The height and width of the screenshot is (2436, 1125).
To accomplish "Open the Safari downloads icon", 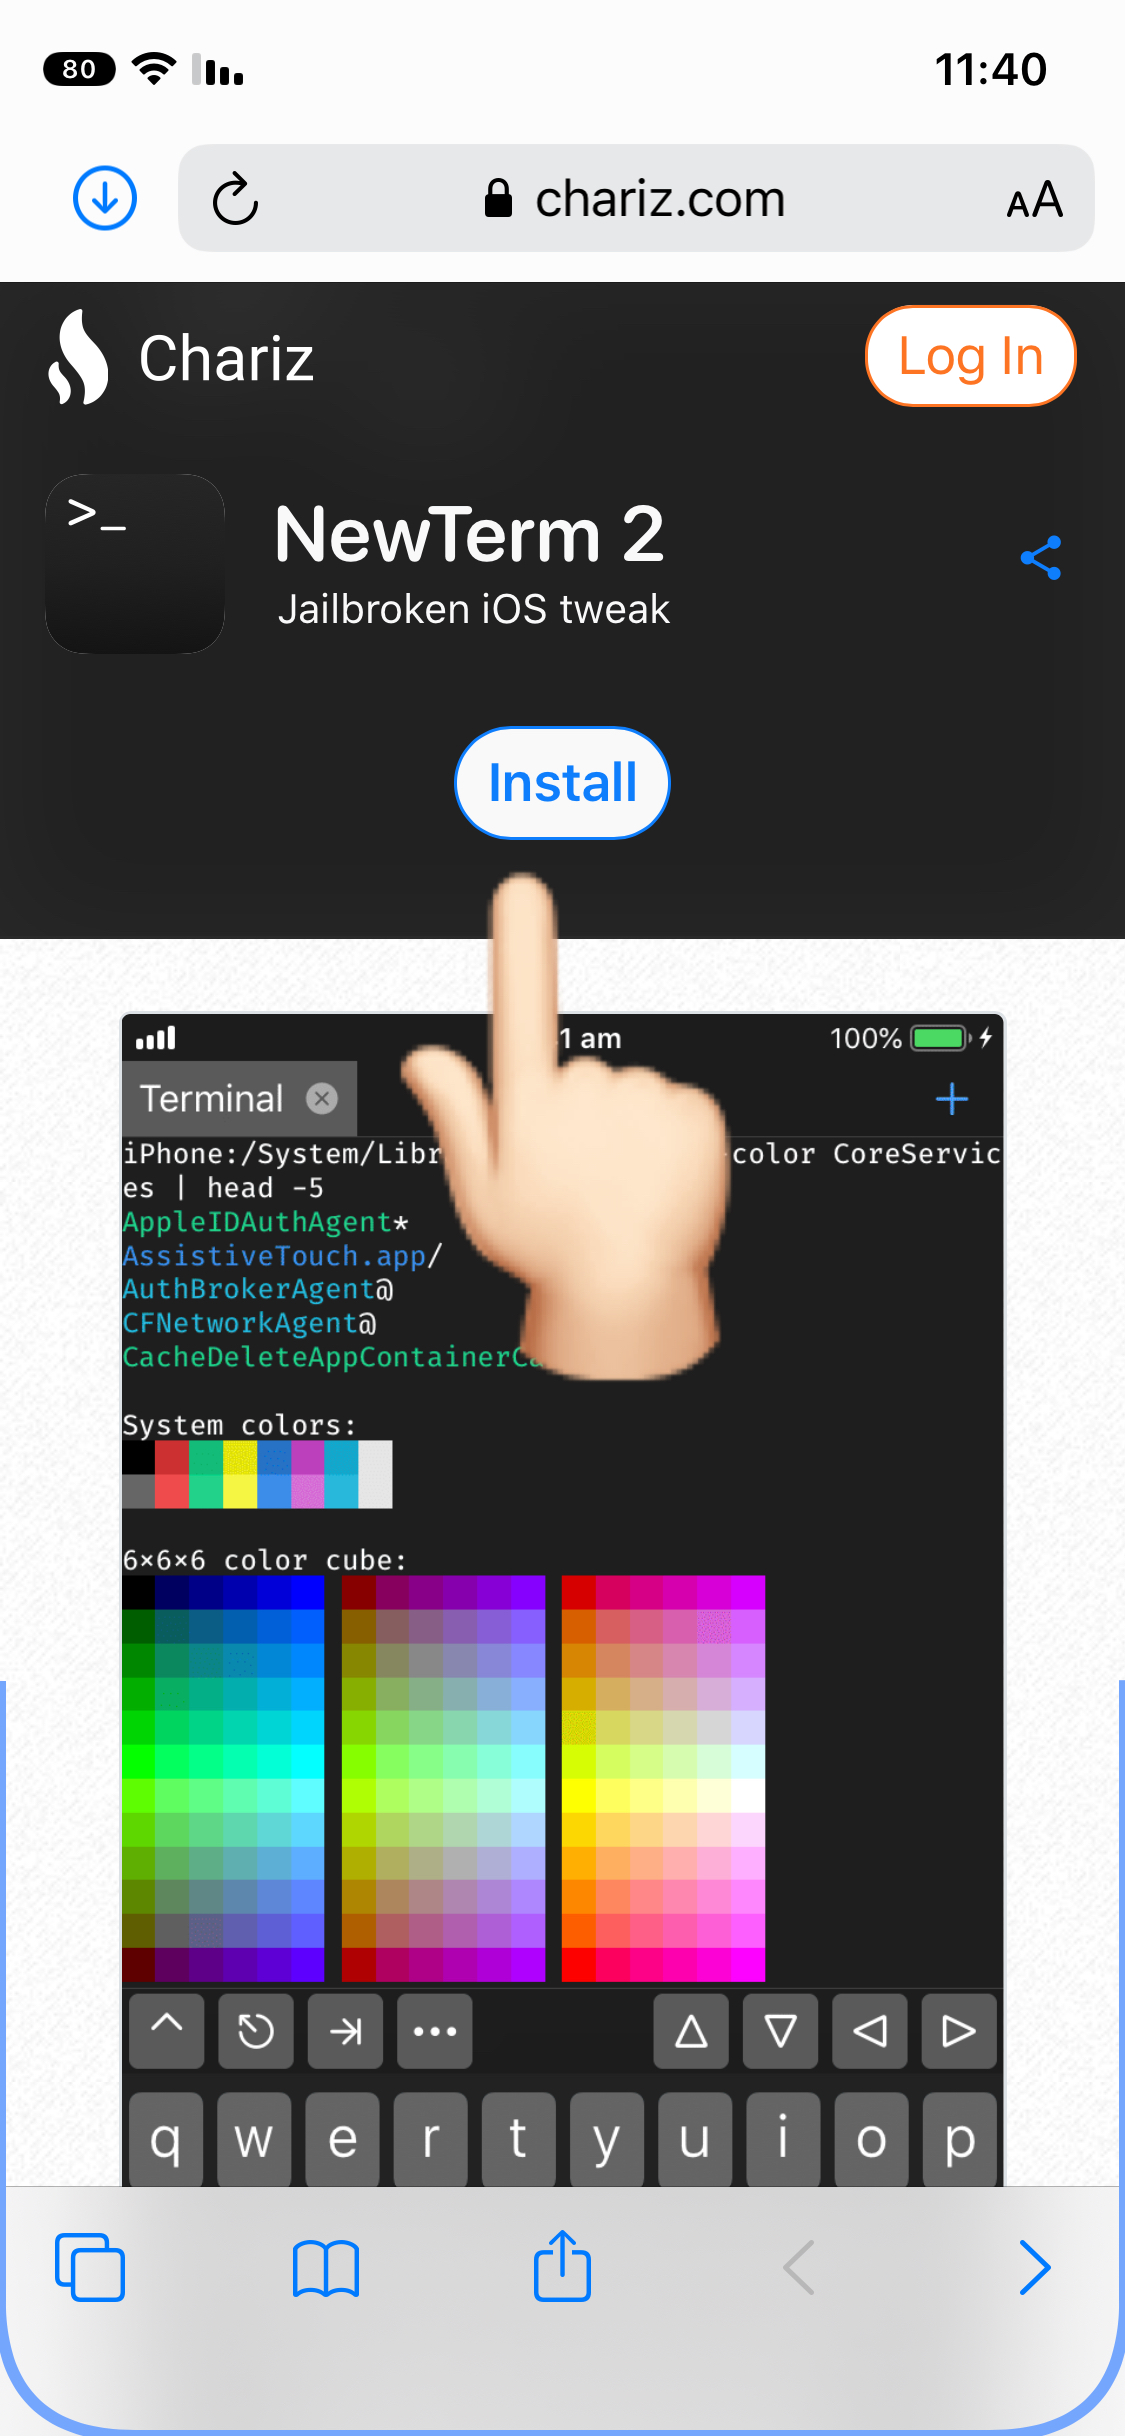I will point(105,198).
